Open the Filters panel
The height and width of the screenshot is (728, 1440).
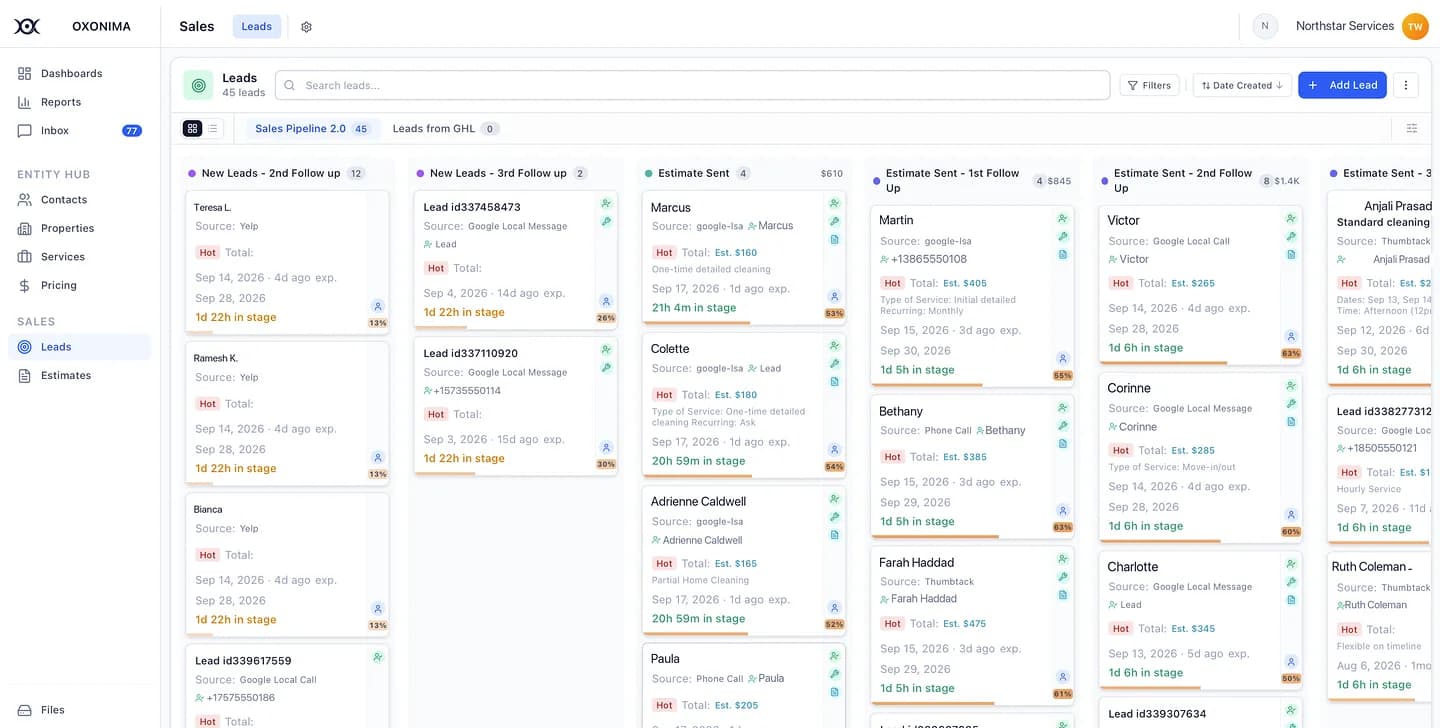pyautogui.click(x=1149, y=86)
